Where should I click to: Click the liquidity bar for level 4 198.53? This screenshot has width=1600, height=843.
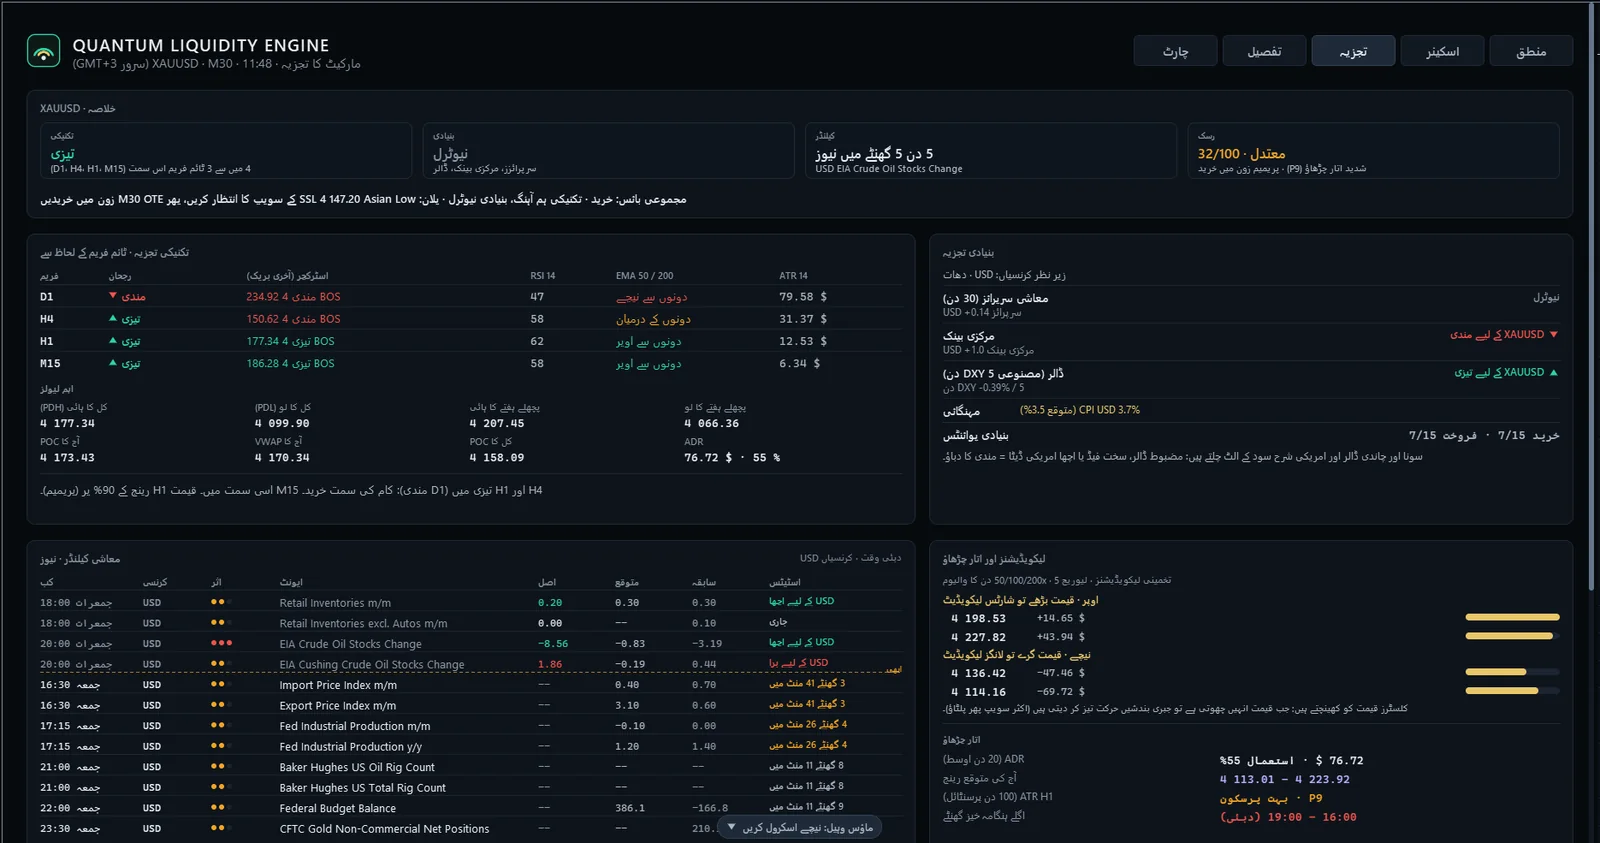(1512, 617)
